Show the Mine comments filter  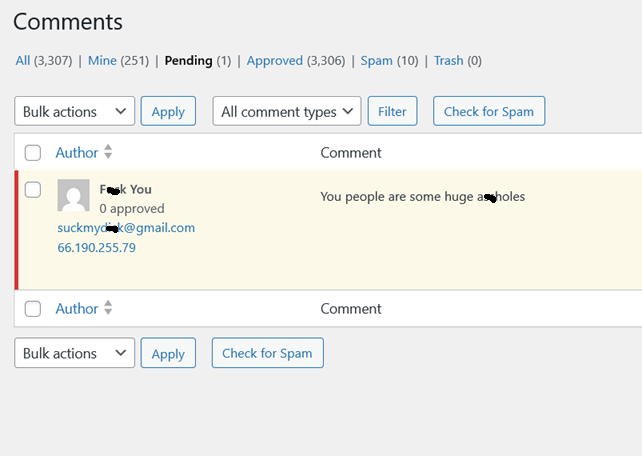click(x=102, y=61)
